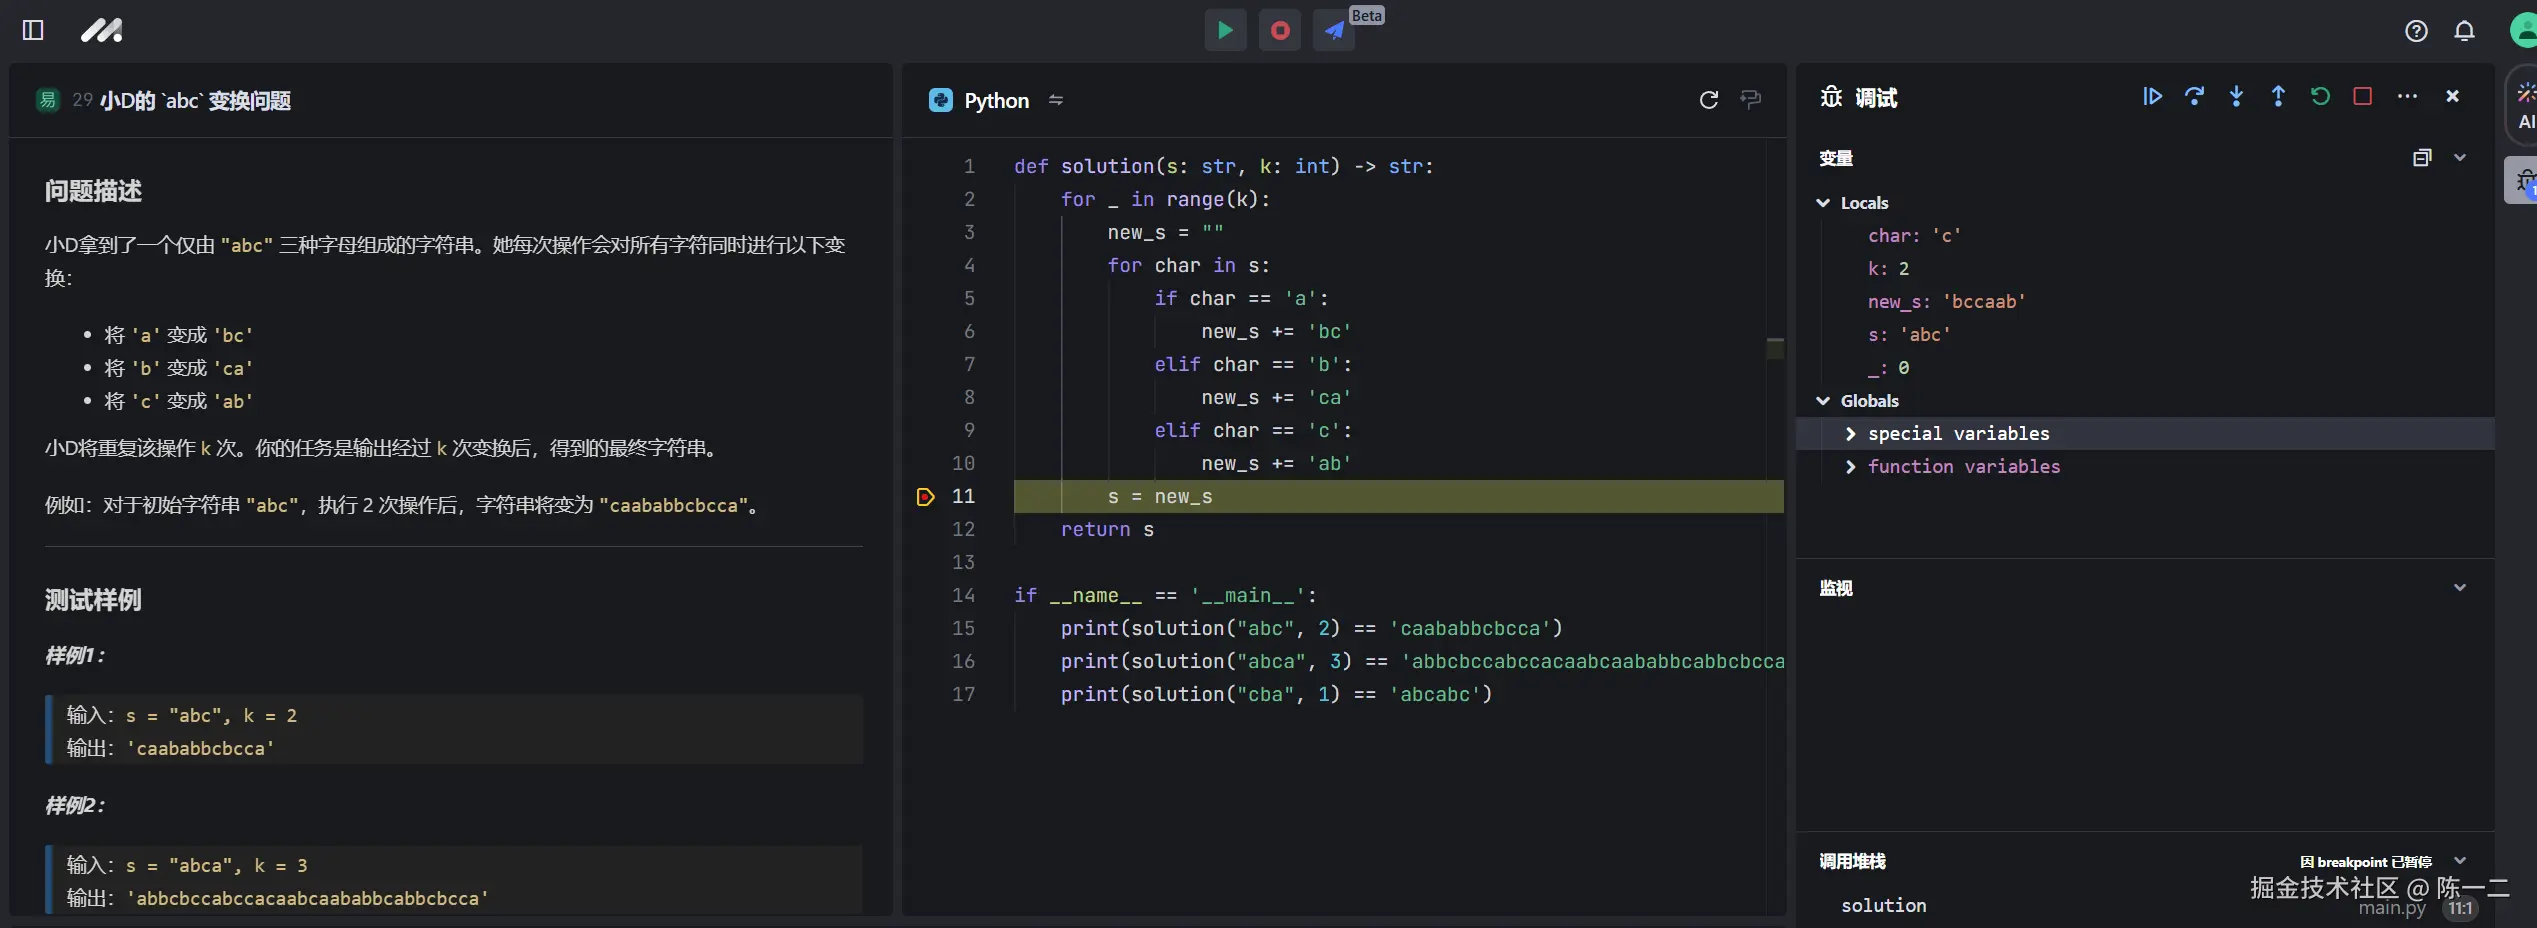Screen dimensions: 2537x928
Task: Click line number 12 in gutter
Action: 963,529
